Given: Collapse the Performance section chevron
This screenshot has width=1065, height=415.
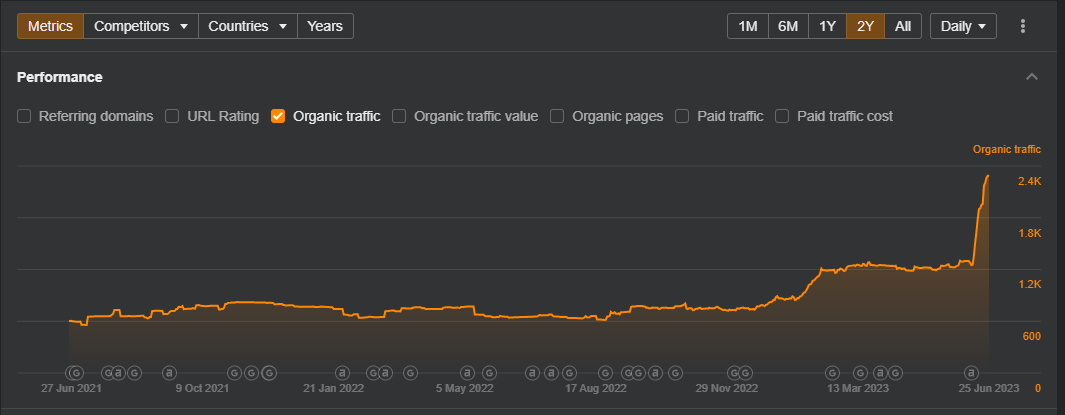Looking at the screenshot, I should (x=1032, y=77).
